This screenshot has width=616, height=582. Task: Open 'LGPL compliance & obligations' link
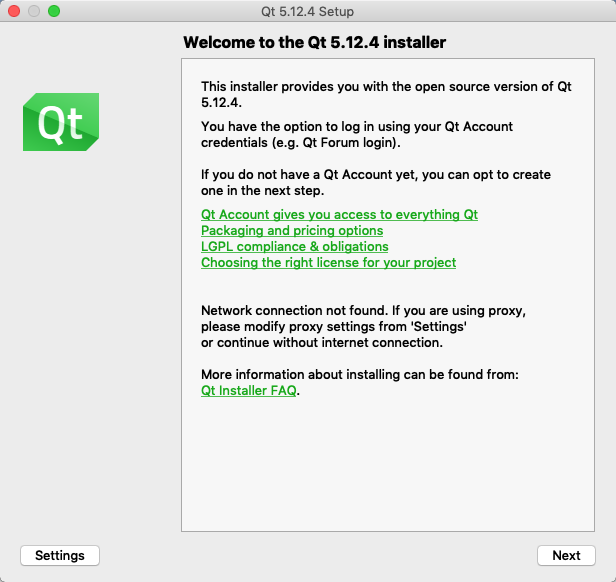tap(295, 246)
